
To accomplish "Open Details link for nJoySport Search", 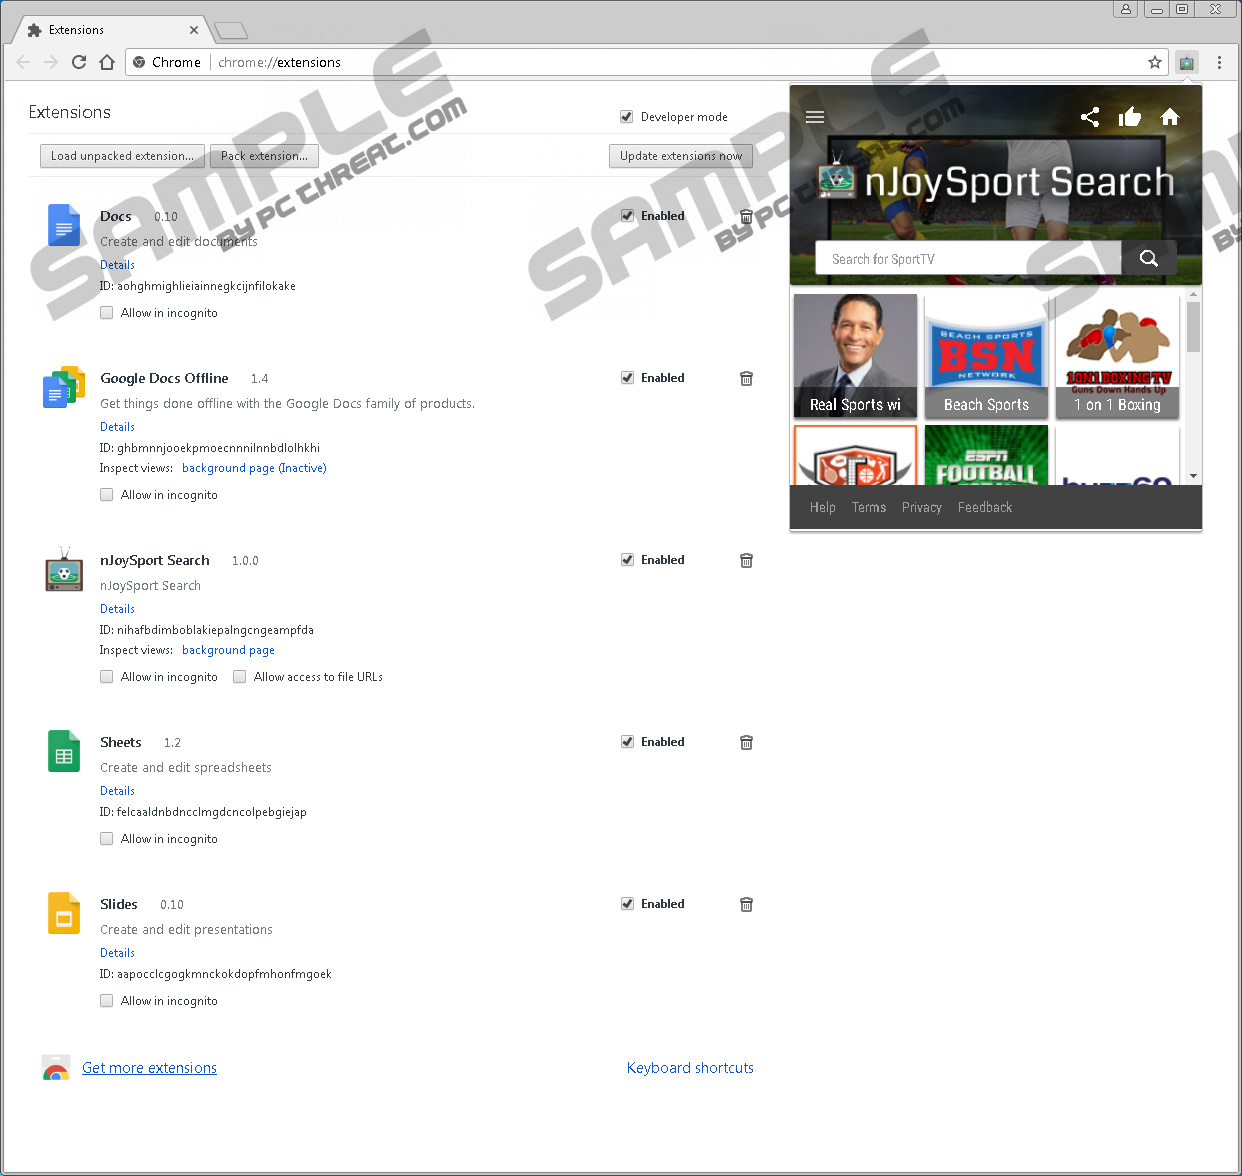I will pos(117,609).
